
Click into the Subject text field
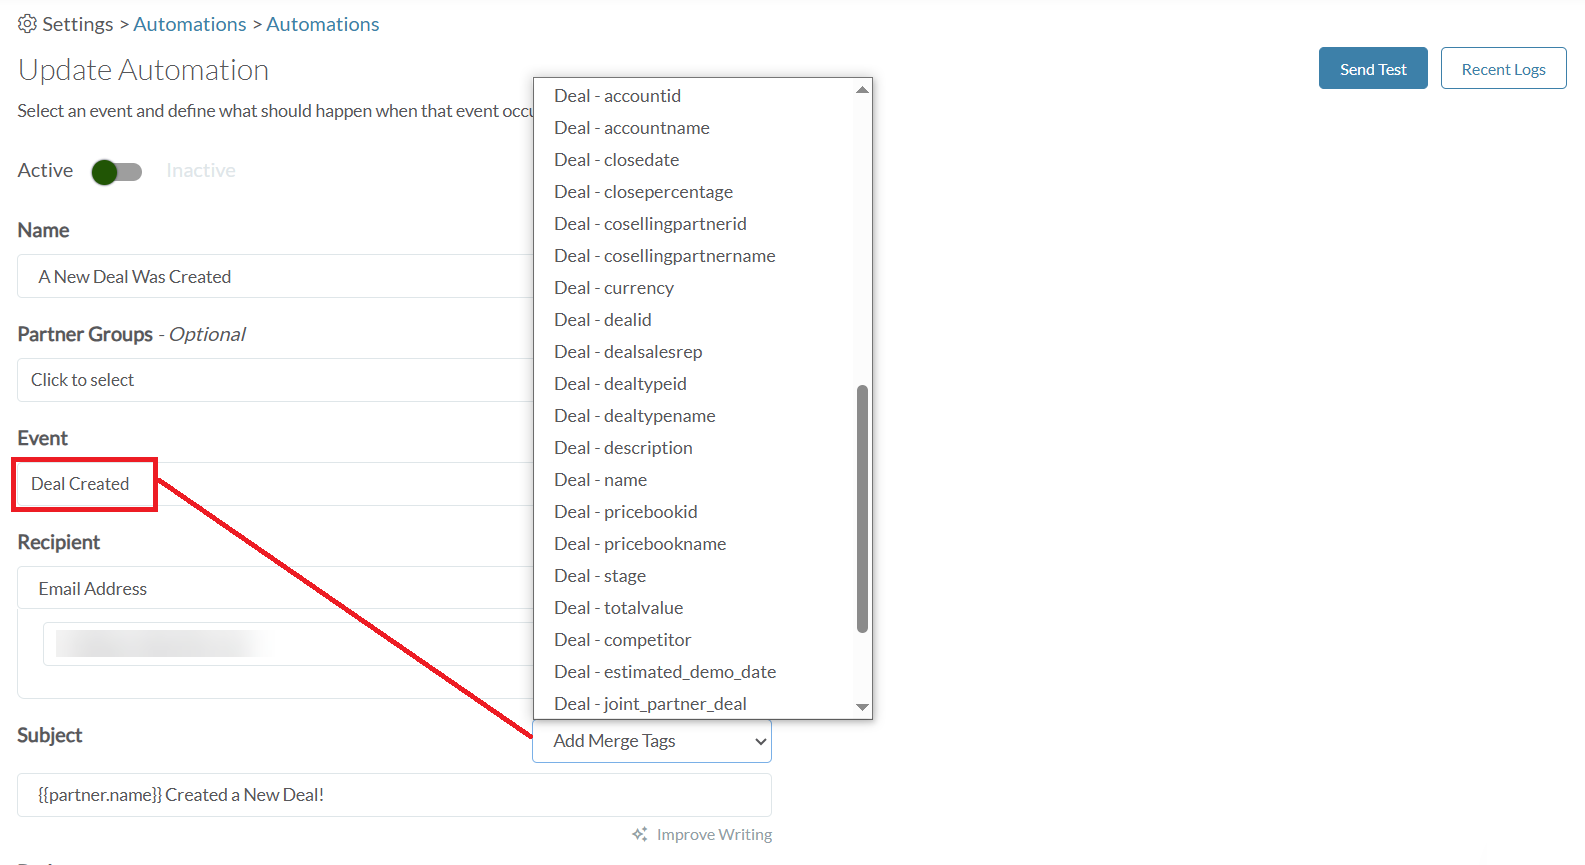(x=394, y=795)
